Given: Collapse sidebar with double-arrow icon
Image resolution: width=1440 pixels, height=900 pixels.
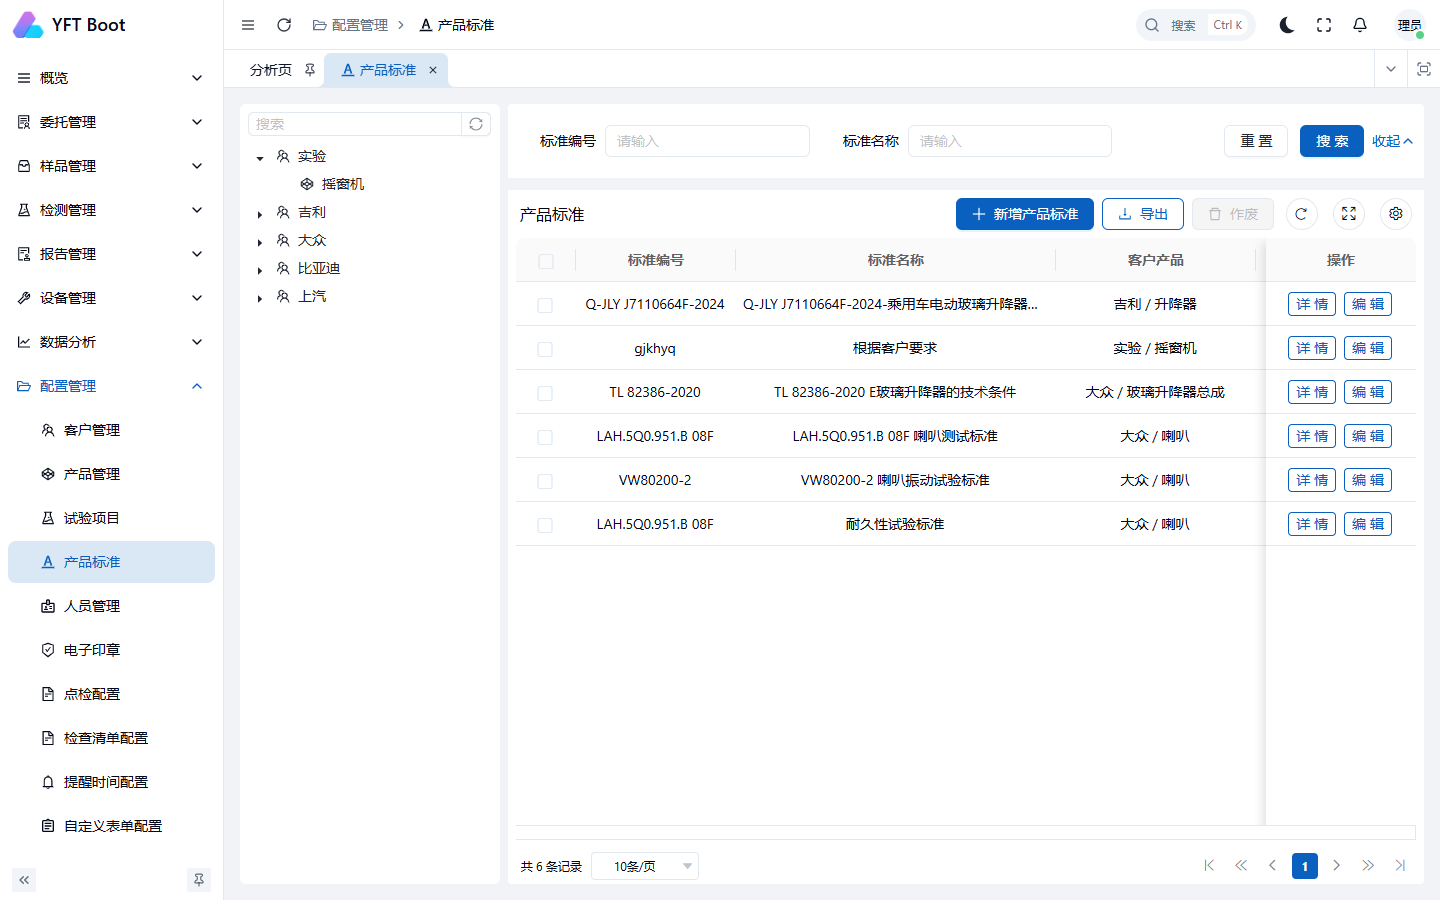Looking at the screenshot, I should (24, 880).
